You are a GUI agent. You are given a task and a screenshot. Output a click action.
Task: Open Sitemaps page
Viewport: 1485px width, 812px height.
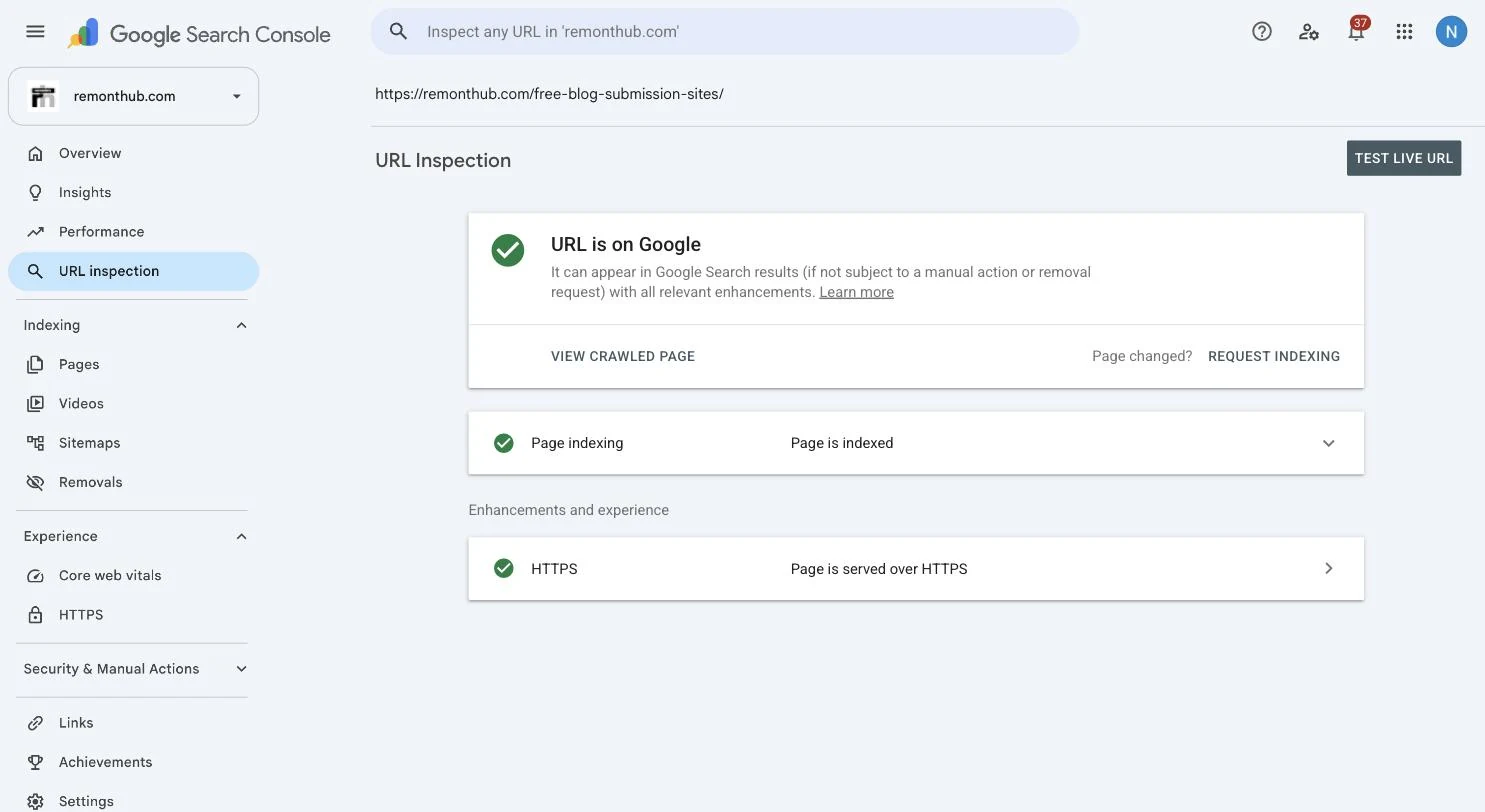coord(134,442)
